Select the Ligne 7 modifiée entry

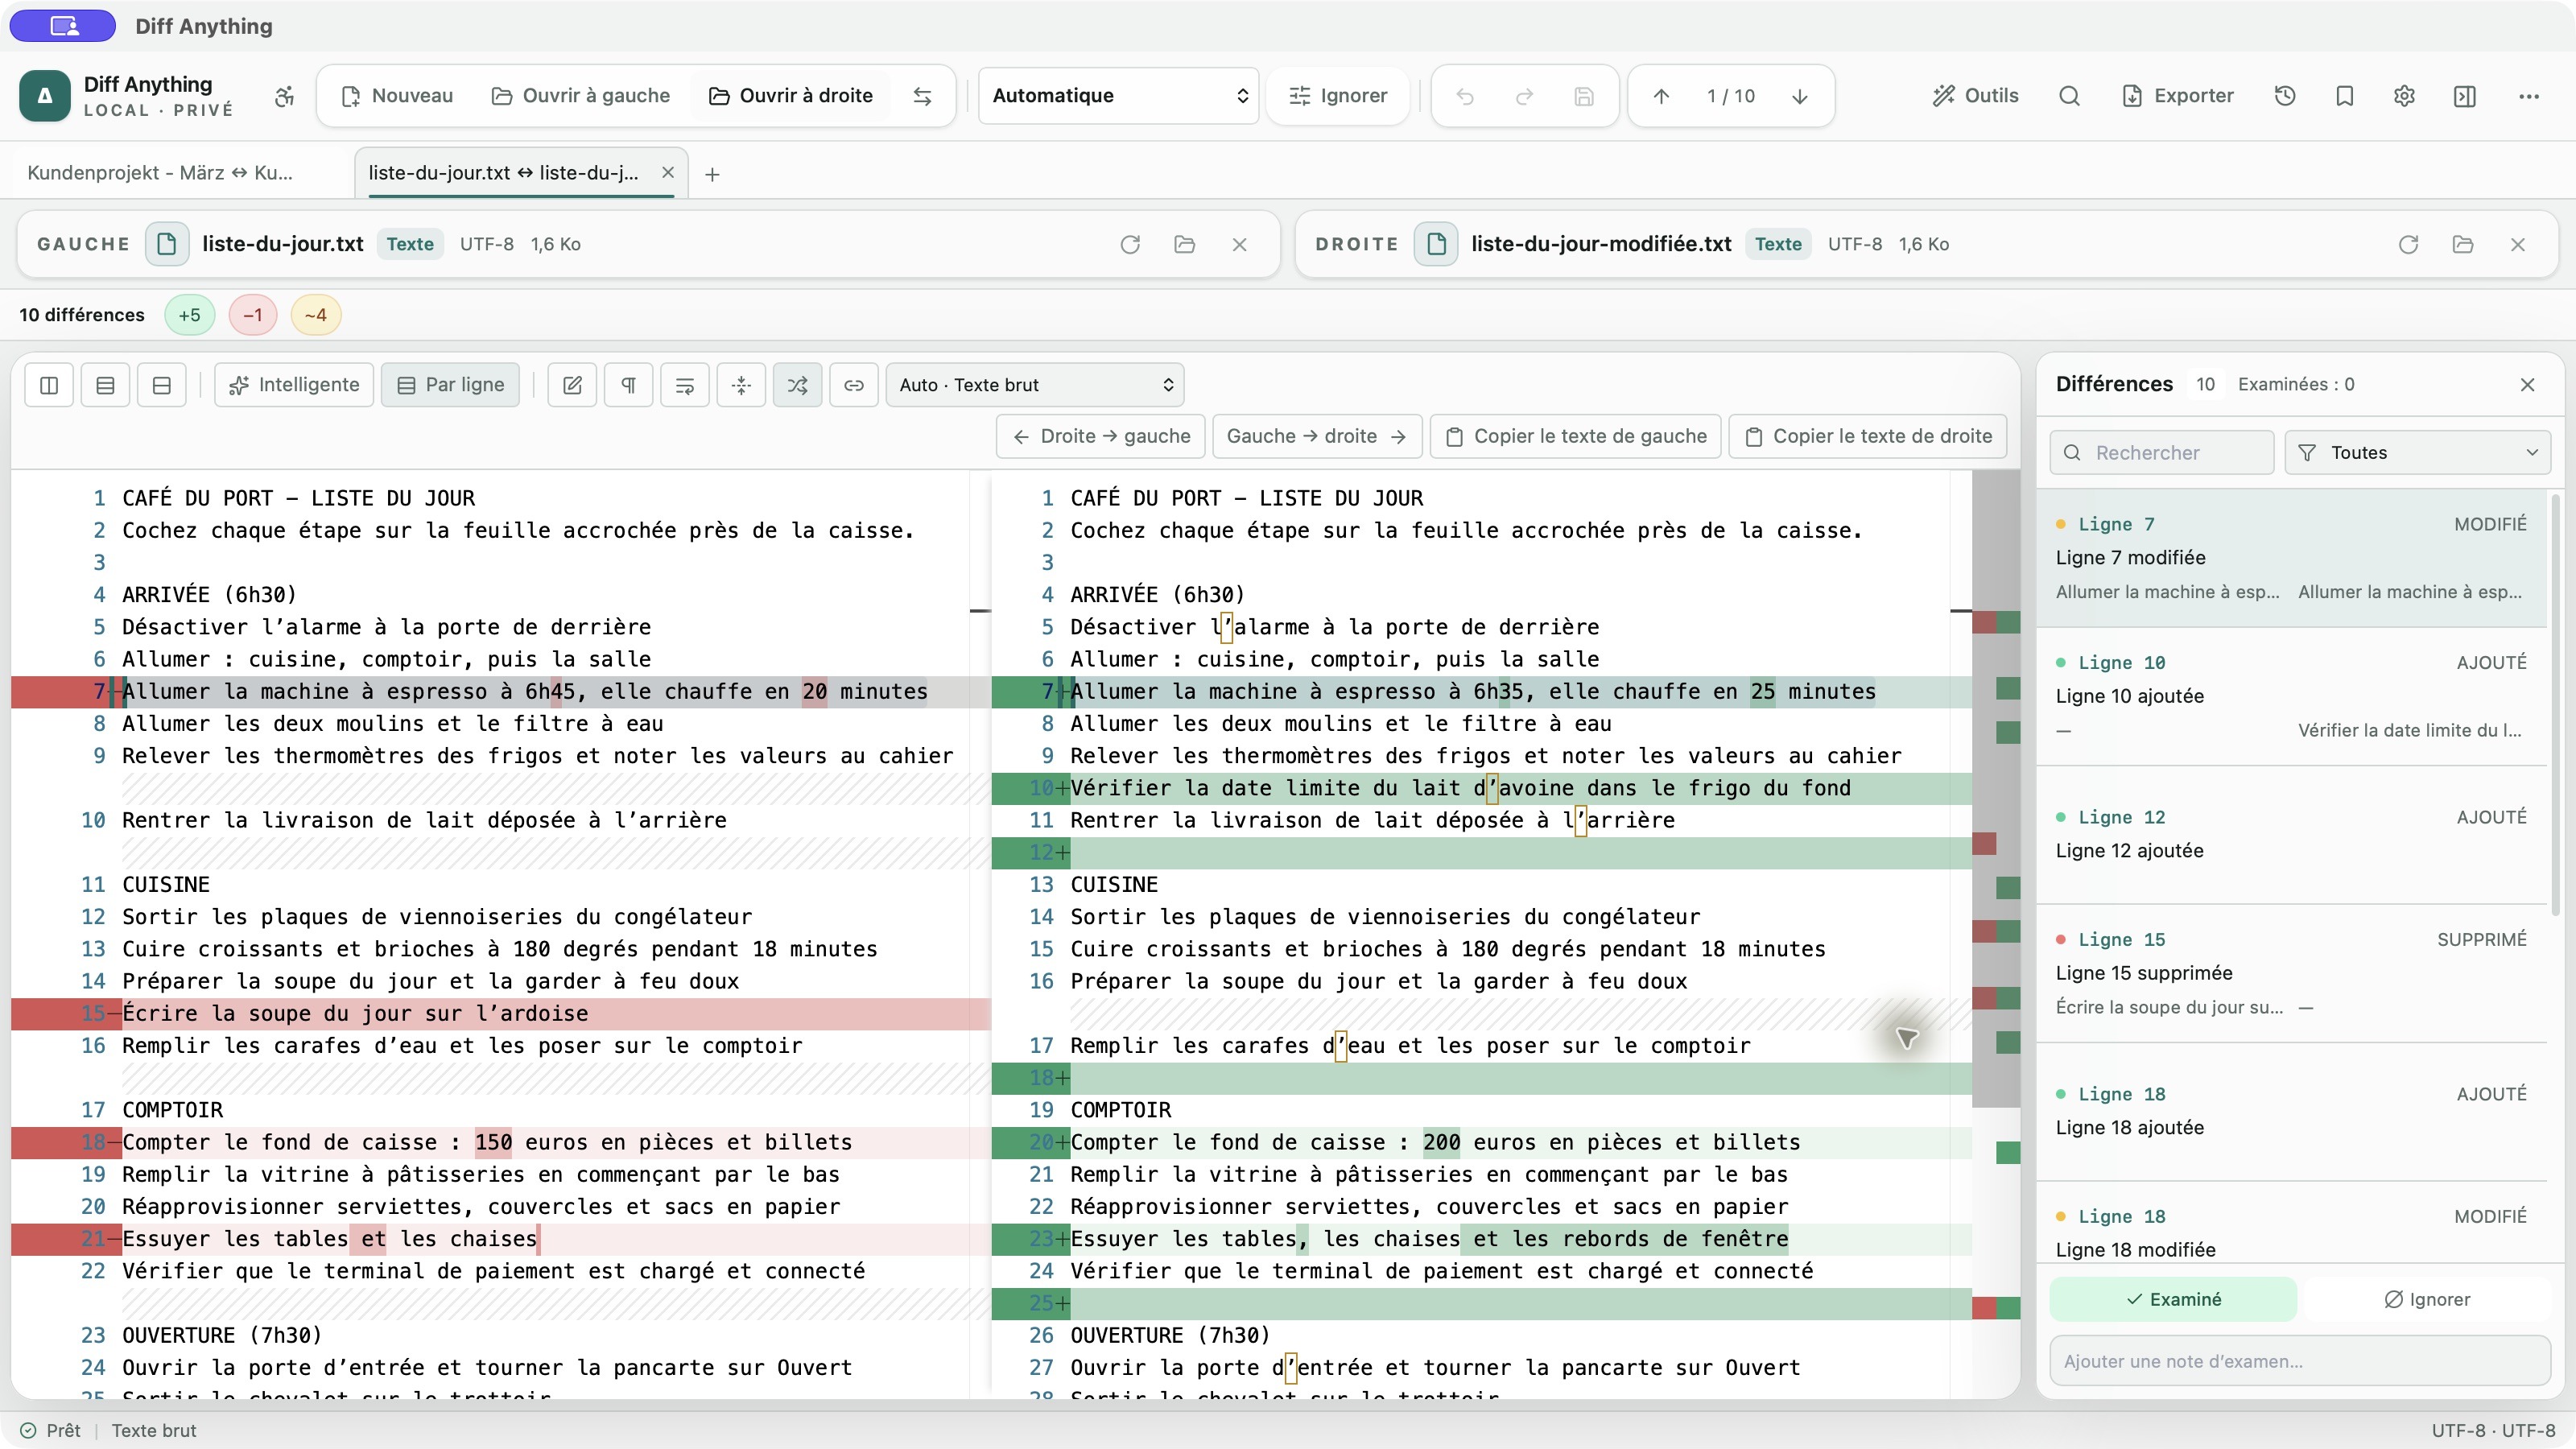2292,558
